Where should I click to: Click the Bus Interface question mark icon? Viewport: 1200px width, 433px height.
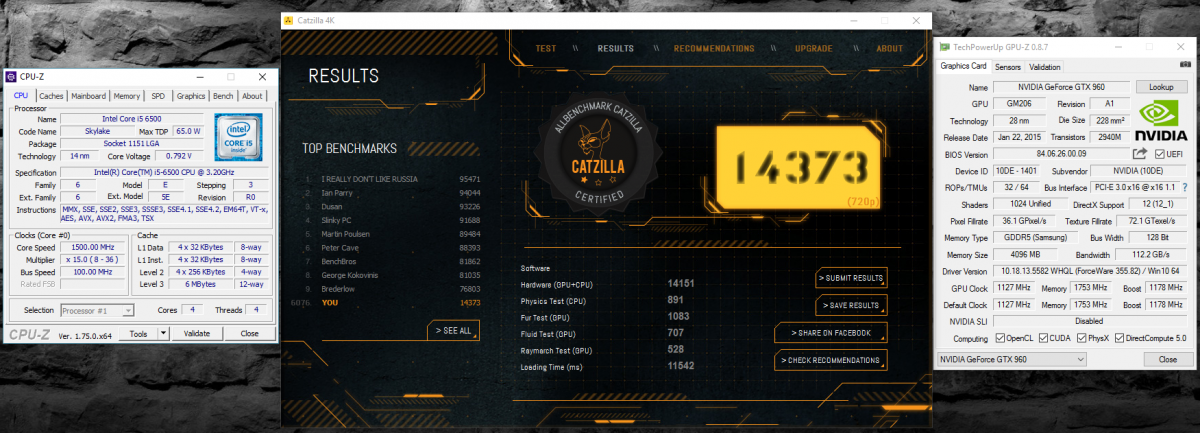(x=1185, y=187)
